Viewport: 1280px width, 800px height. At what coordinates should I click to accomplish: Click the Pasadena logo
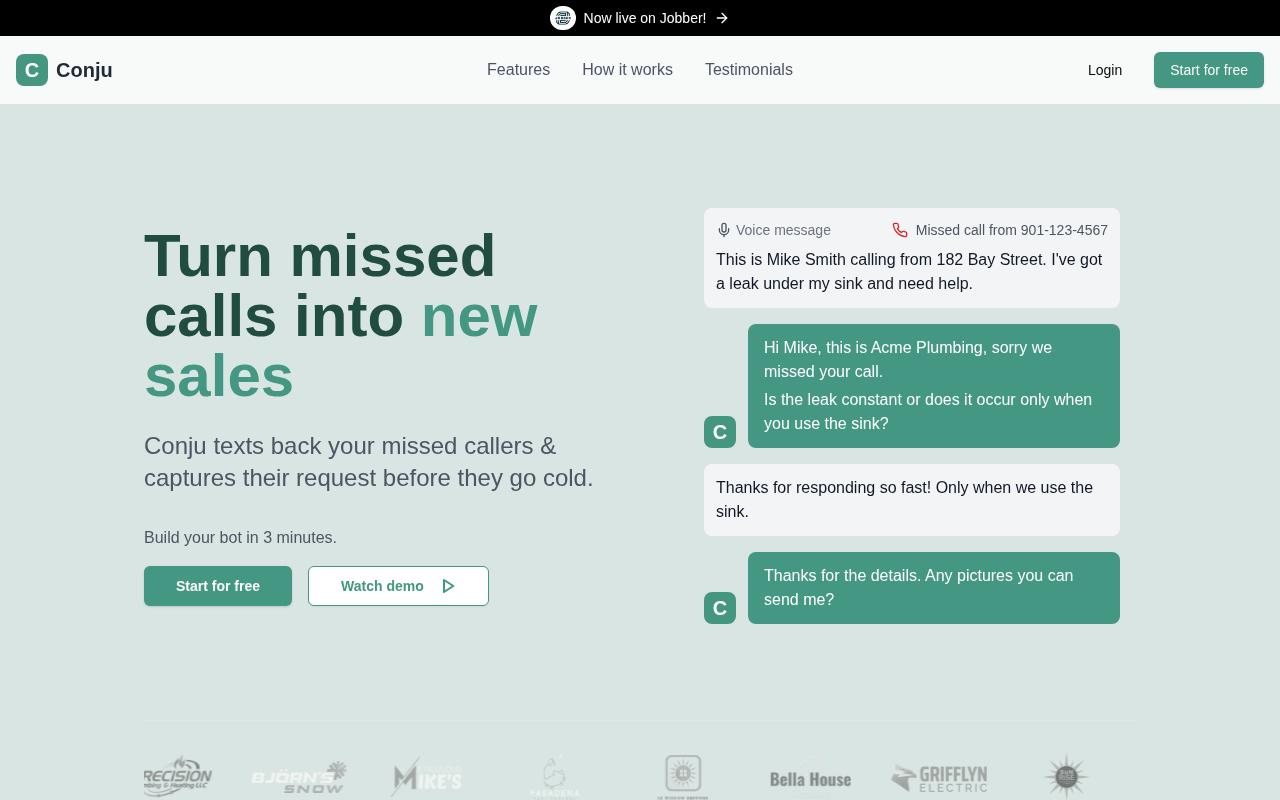click(x=555, y=777)
